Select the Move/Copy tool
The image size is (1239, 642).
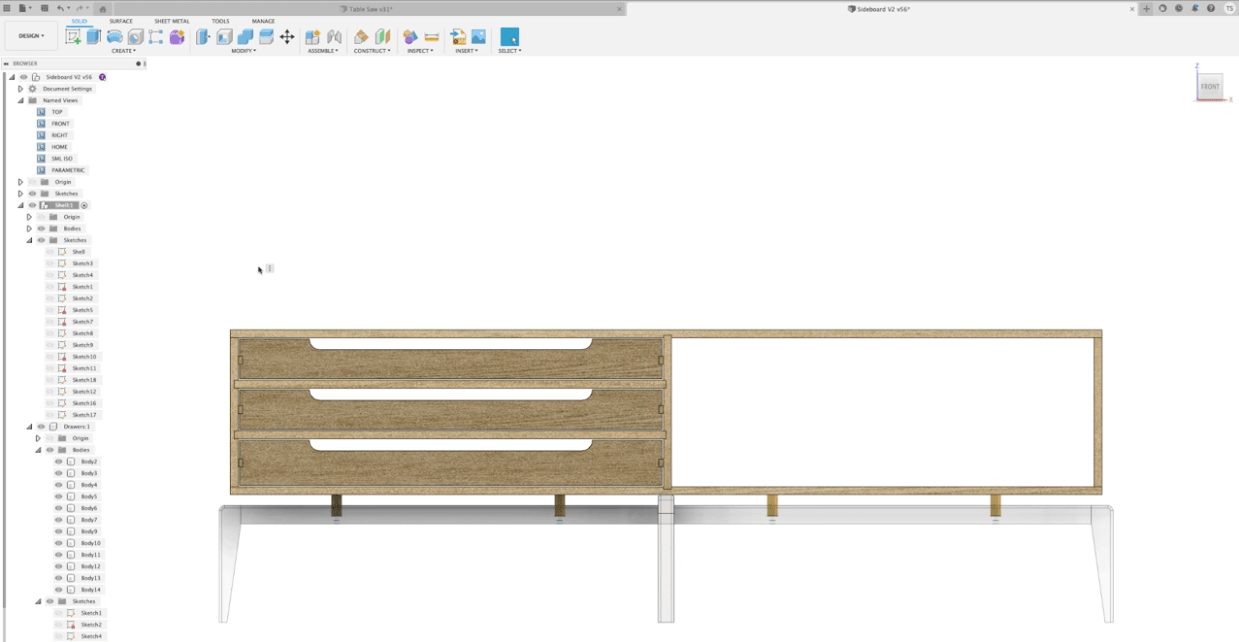[287, 36]
